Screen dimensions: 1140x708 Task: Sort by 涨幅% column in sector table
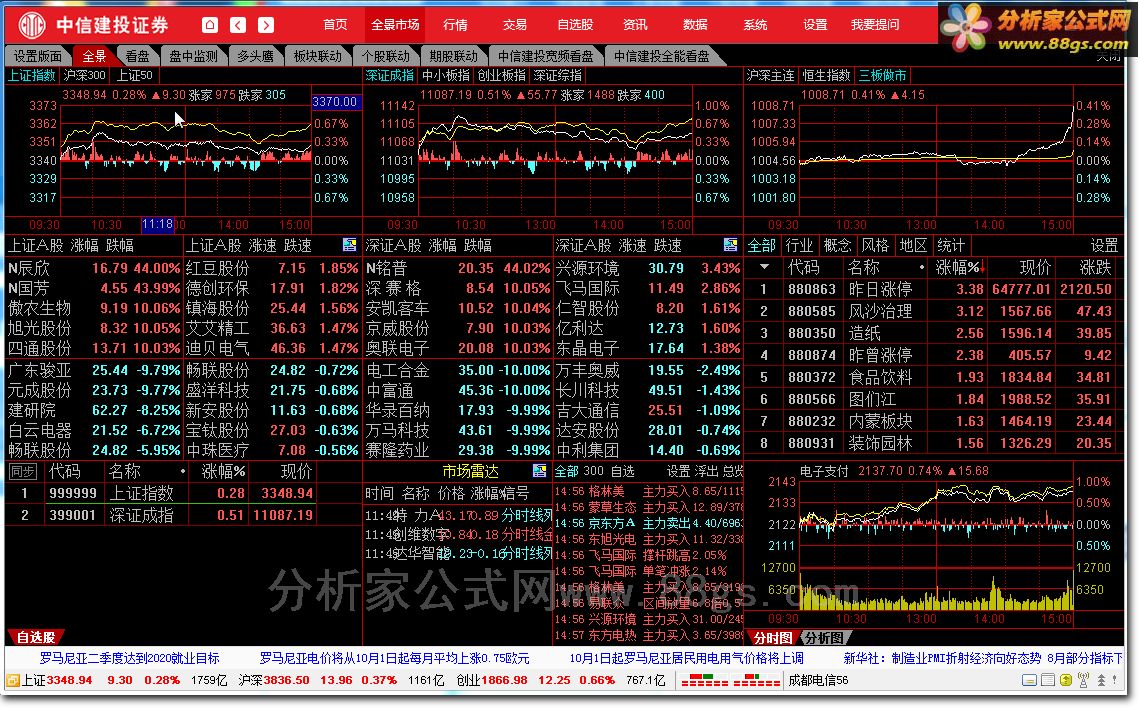(x=960, y=267)
